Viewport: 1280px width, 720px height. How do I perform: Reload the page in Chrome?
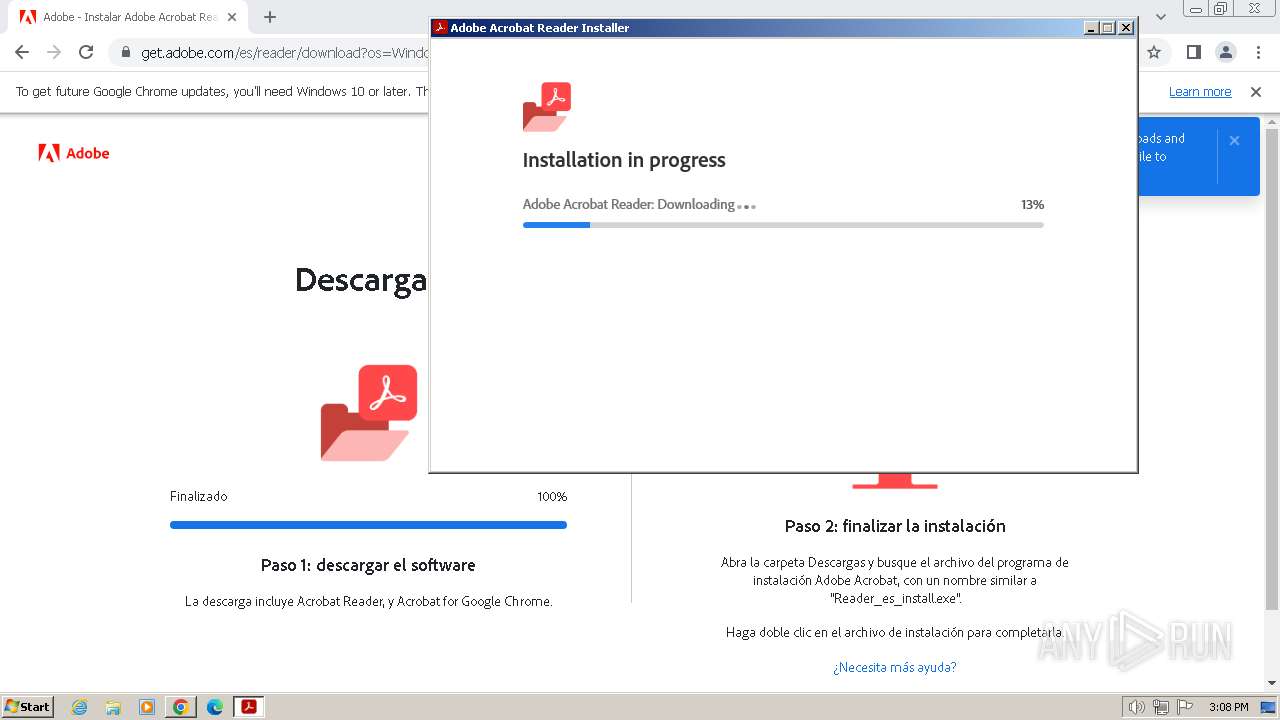(86, 52)
